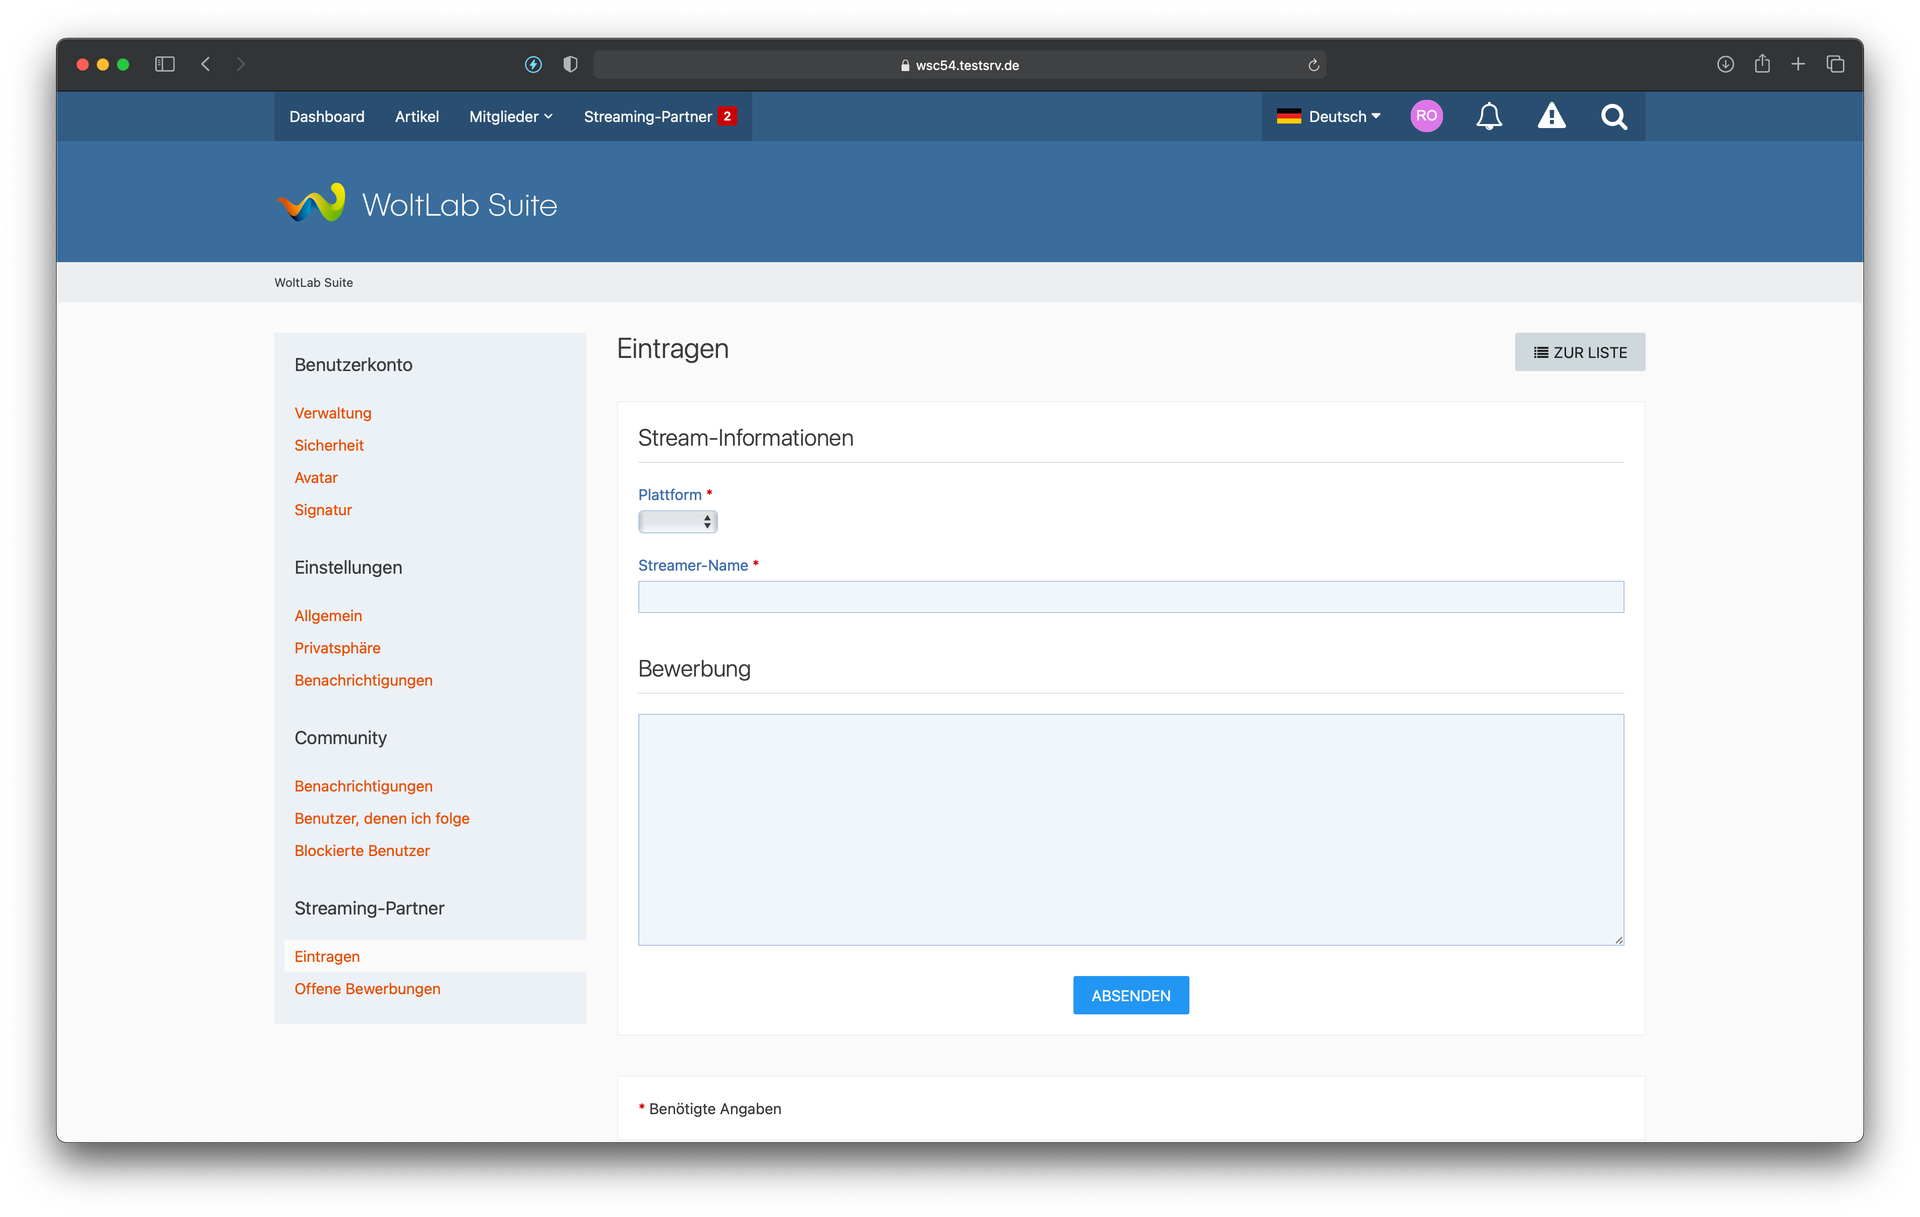Open the tab overview icon
The image size is (1920, 1217).
[1835, 64]
